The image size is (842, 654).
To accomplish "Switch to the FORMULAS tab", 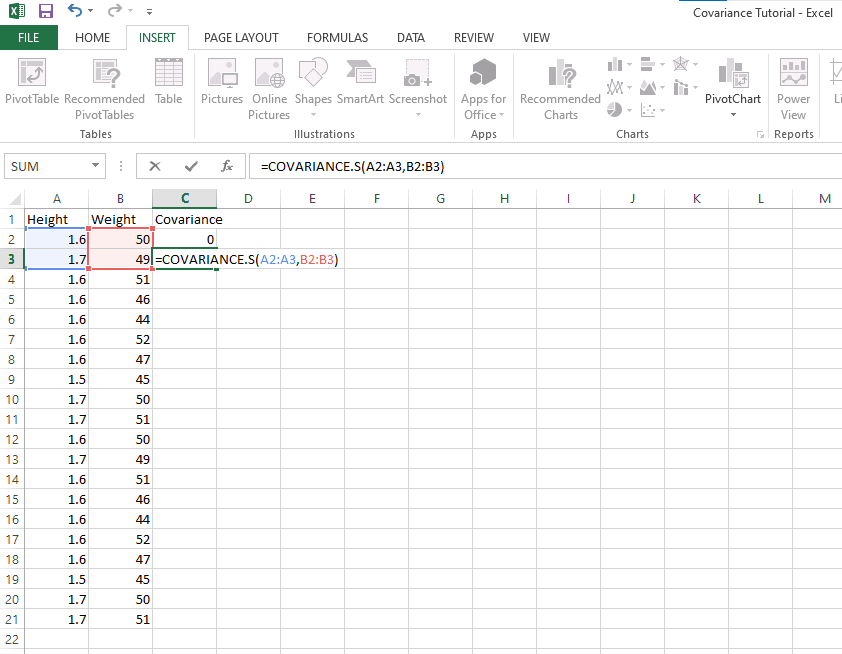I will [337, 38].
